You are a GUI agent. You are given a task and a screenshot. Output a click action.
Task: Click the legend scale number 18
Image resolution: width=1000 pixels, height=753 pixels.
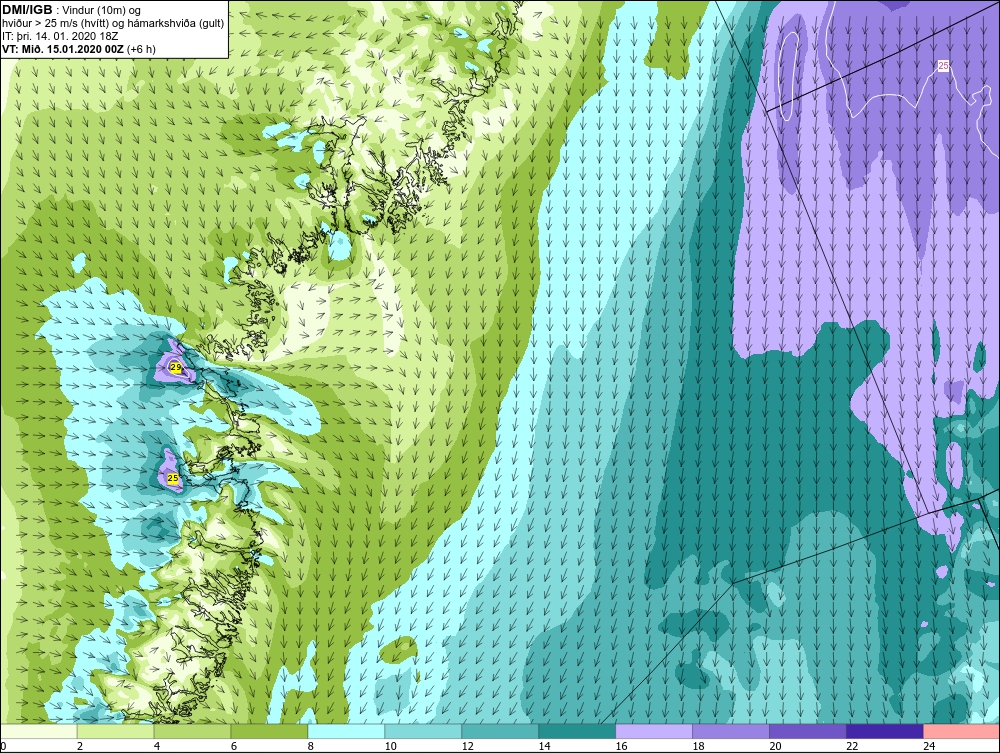pos(698,746)
